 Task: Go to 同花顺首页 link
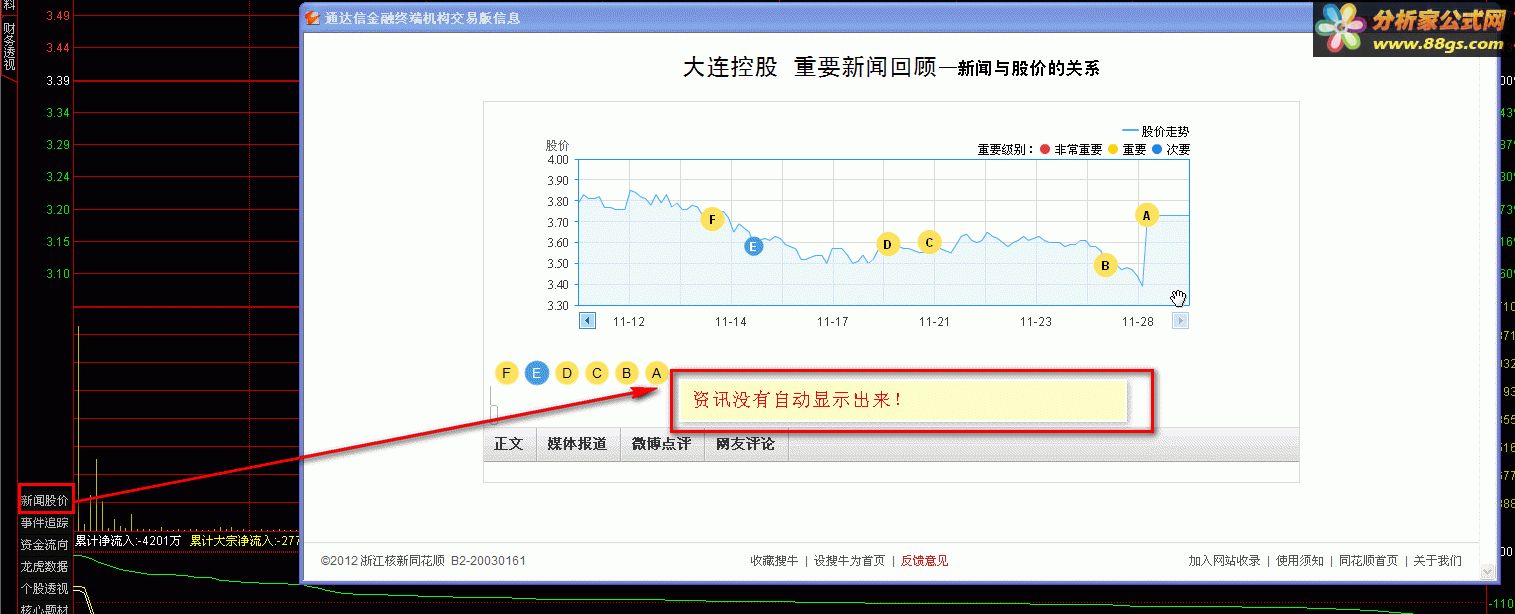1369,561
